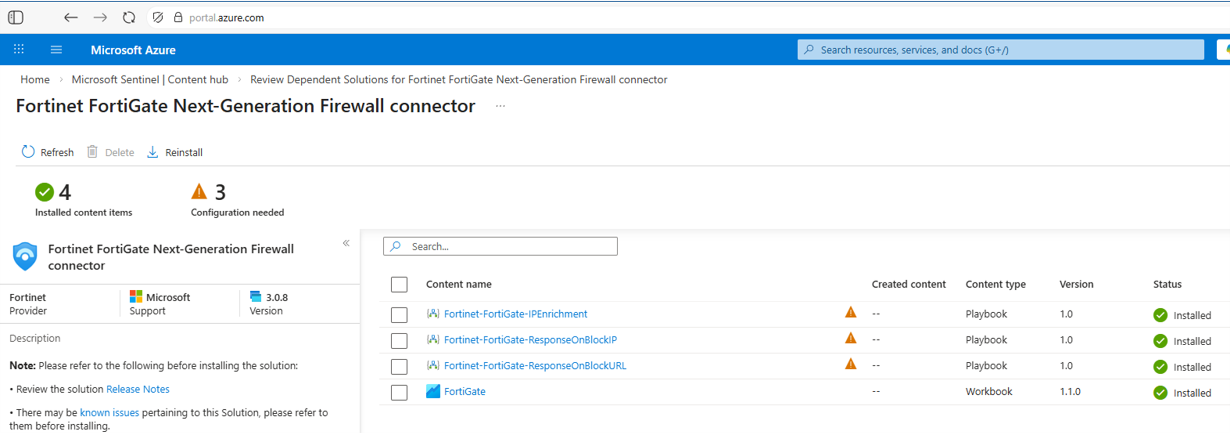Image resolution: width=1230 pixels, height=433 pixels.
Task: Click the Microsoft Azure home title
Action: pyautogui.click(x=133, y=50)
